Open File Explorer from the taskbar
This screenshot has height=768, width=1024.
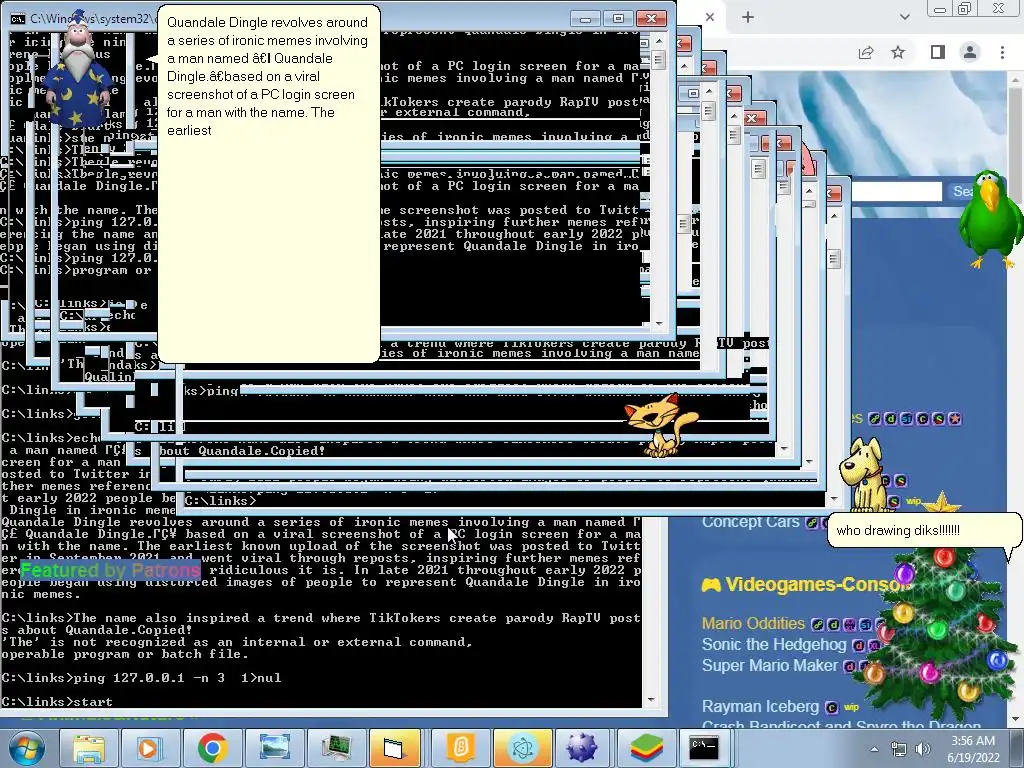pyautogui.click(x=89, y=748)
